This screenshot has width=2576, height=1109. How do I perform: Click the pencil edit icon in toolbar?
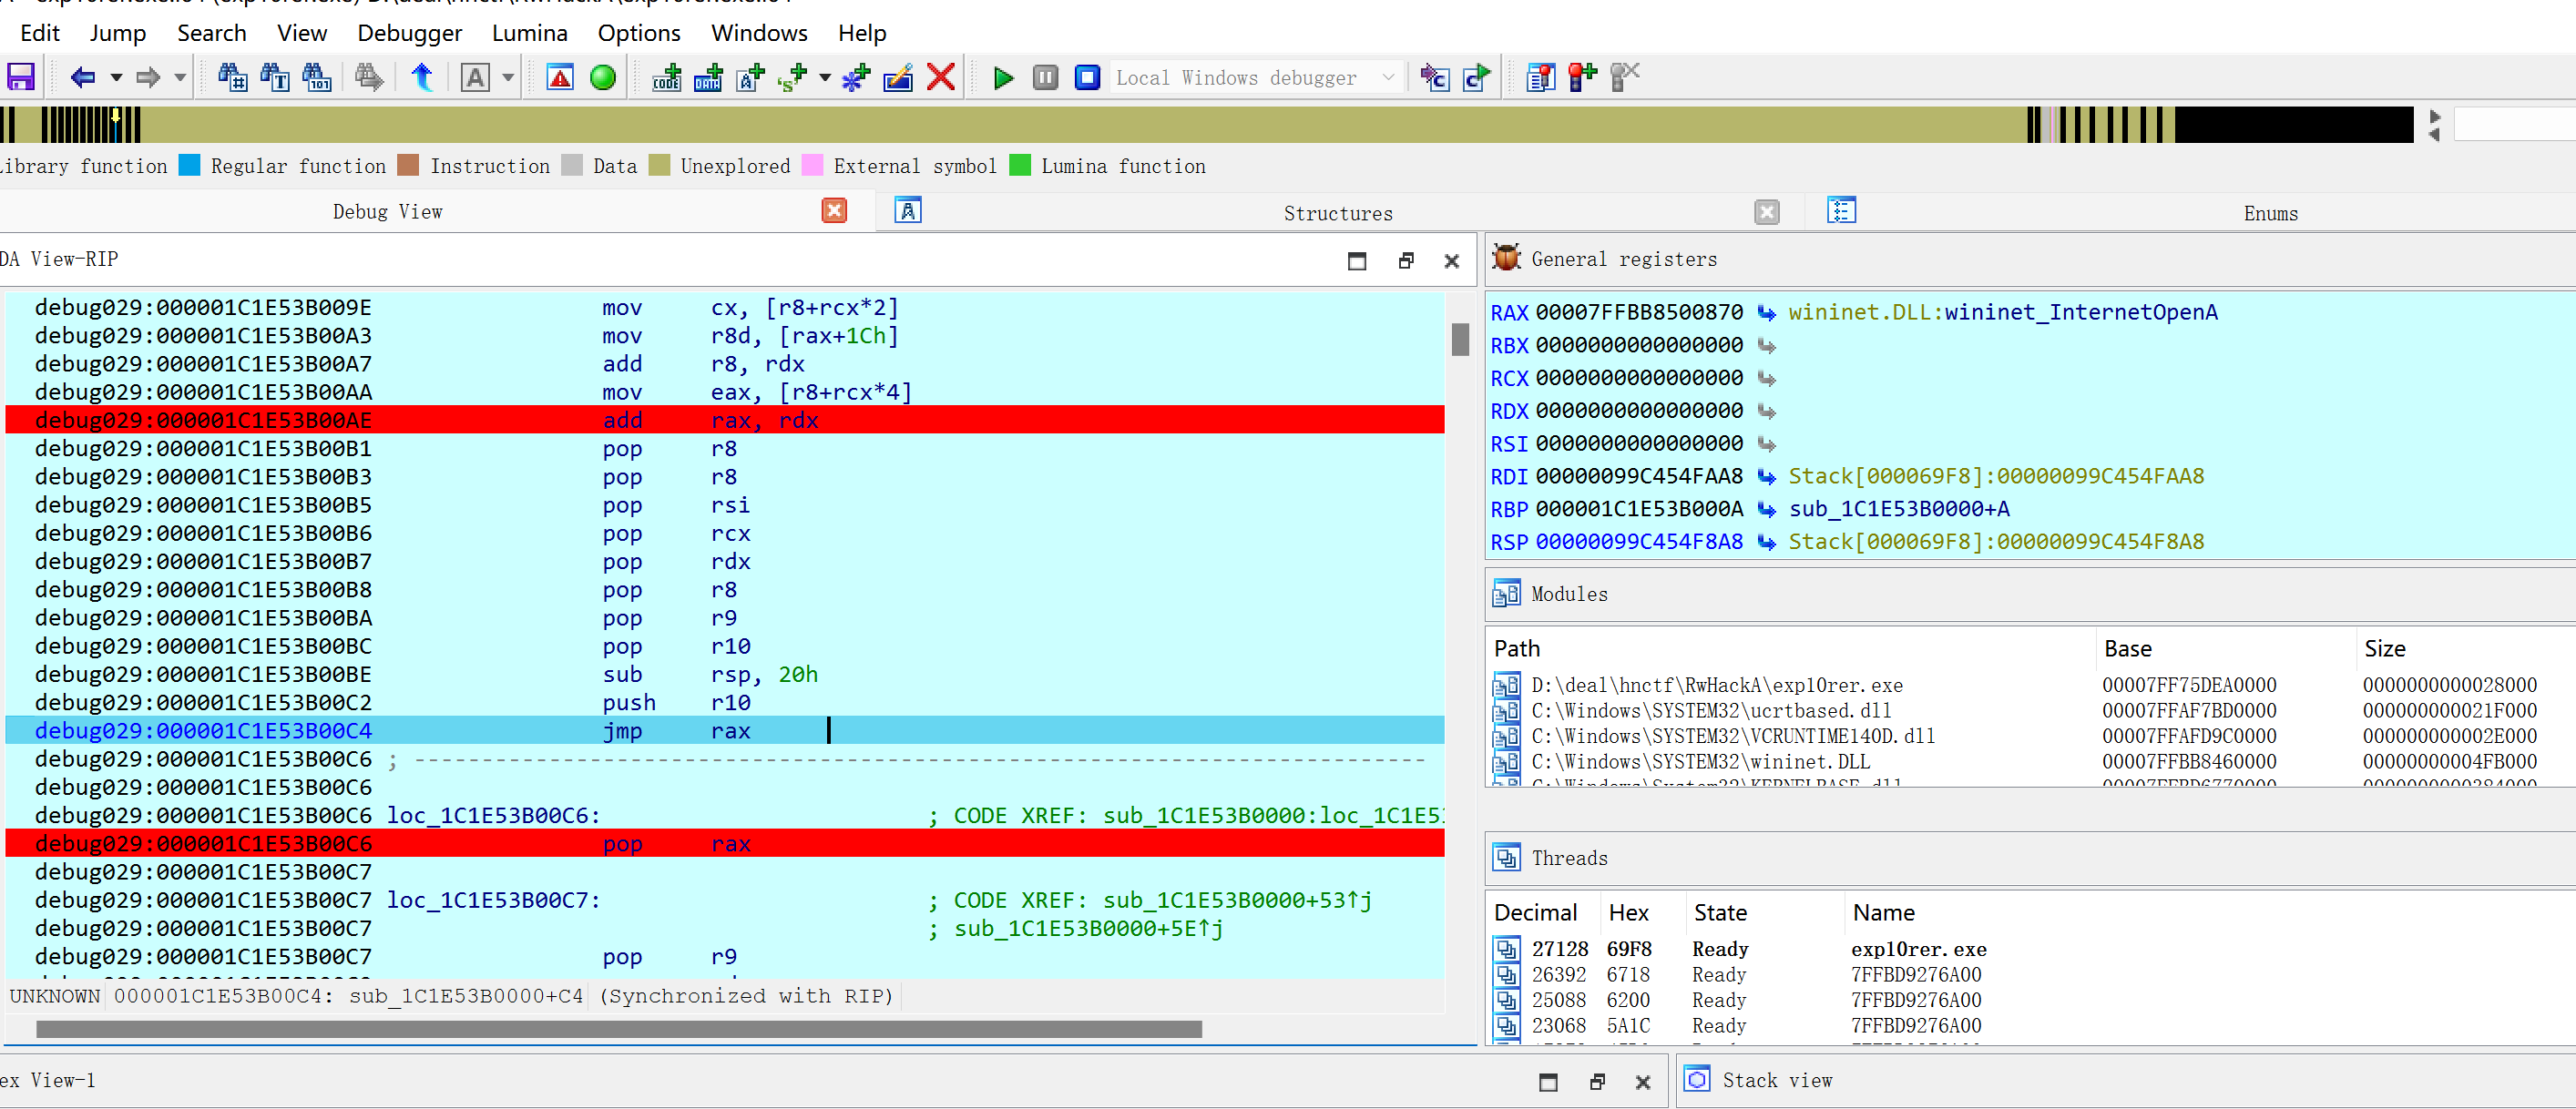pyautogui.click(x=898, y=77)
